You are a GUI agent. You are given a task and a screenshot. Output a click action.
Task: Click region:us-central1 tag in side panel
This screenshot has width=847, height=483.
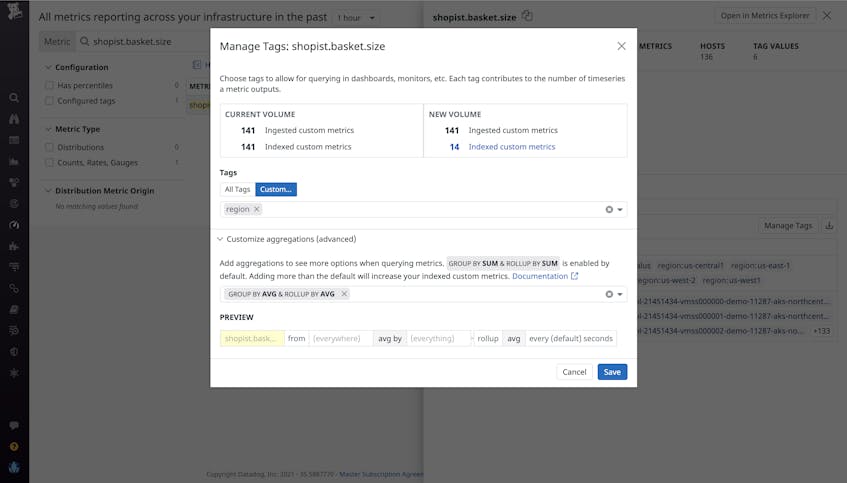click(690, 266)
